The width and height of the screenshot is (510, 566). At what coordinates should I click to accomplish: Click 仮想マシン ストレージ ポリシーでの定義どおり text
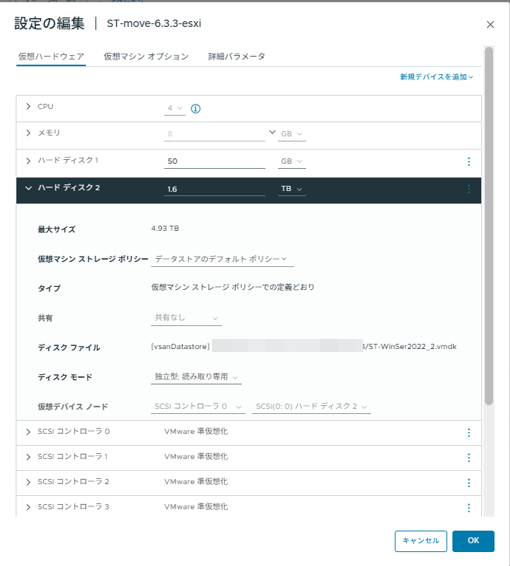pos(233,287)
